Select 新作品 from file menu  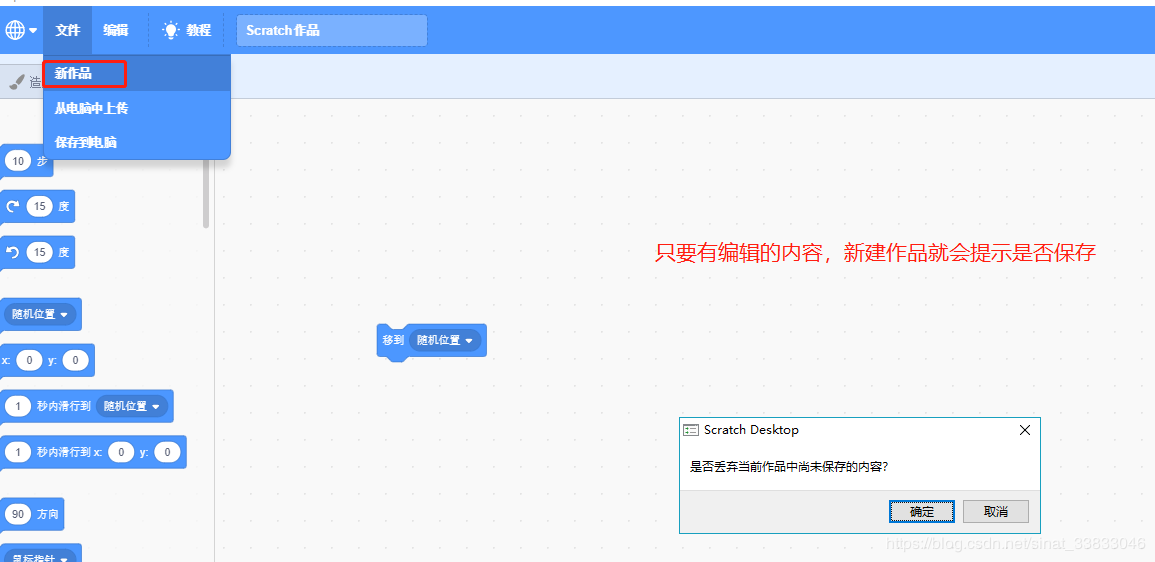137,74
